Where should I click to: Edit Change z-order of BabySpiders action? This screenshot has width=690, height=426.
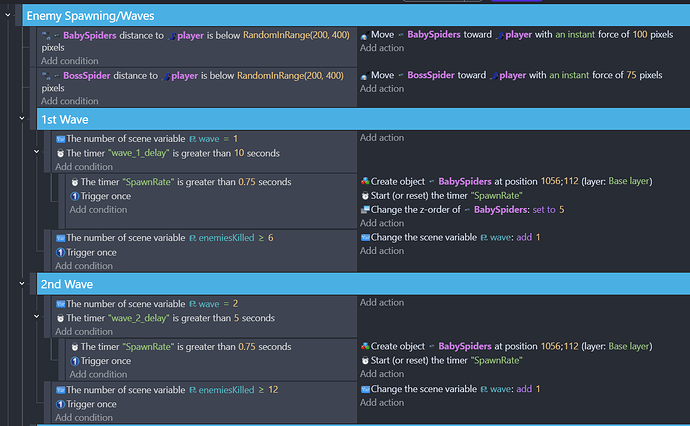[x=462, y=209]
